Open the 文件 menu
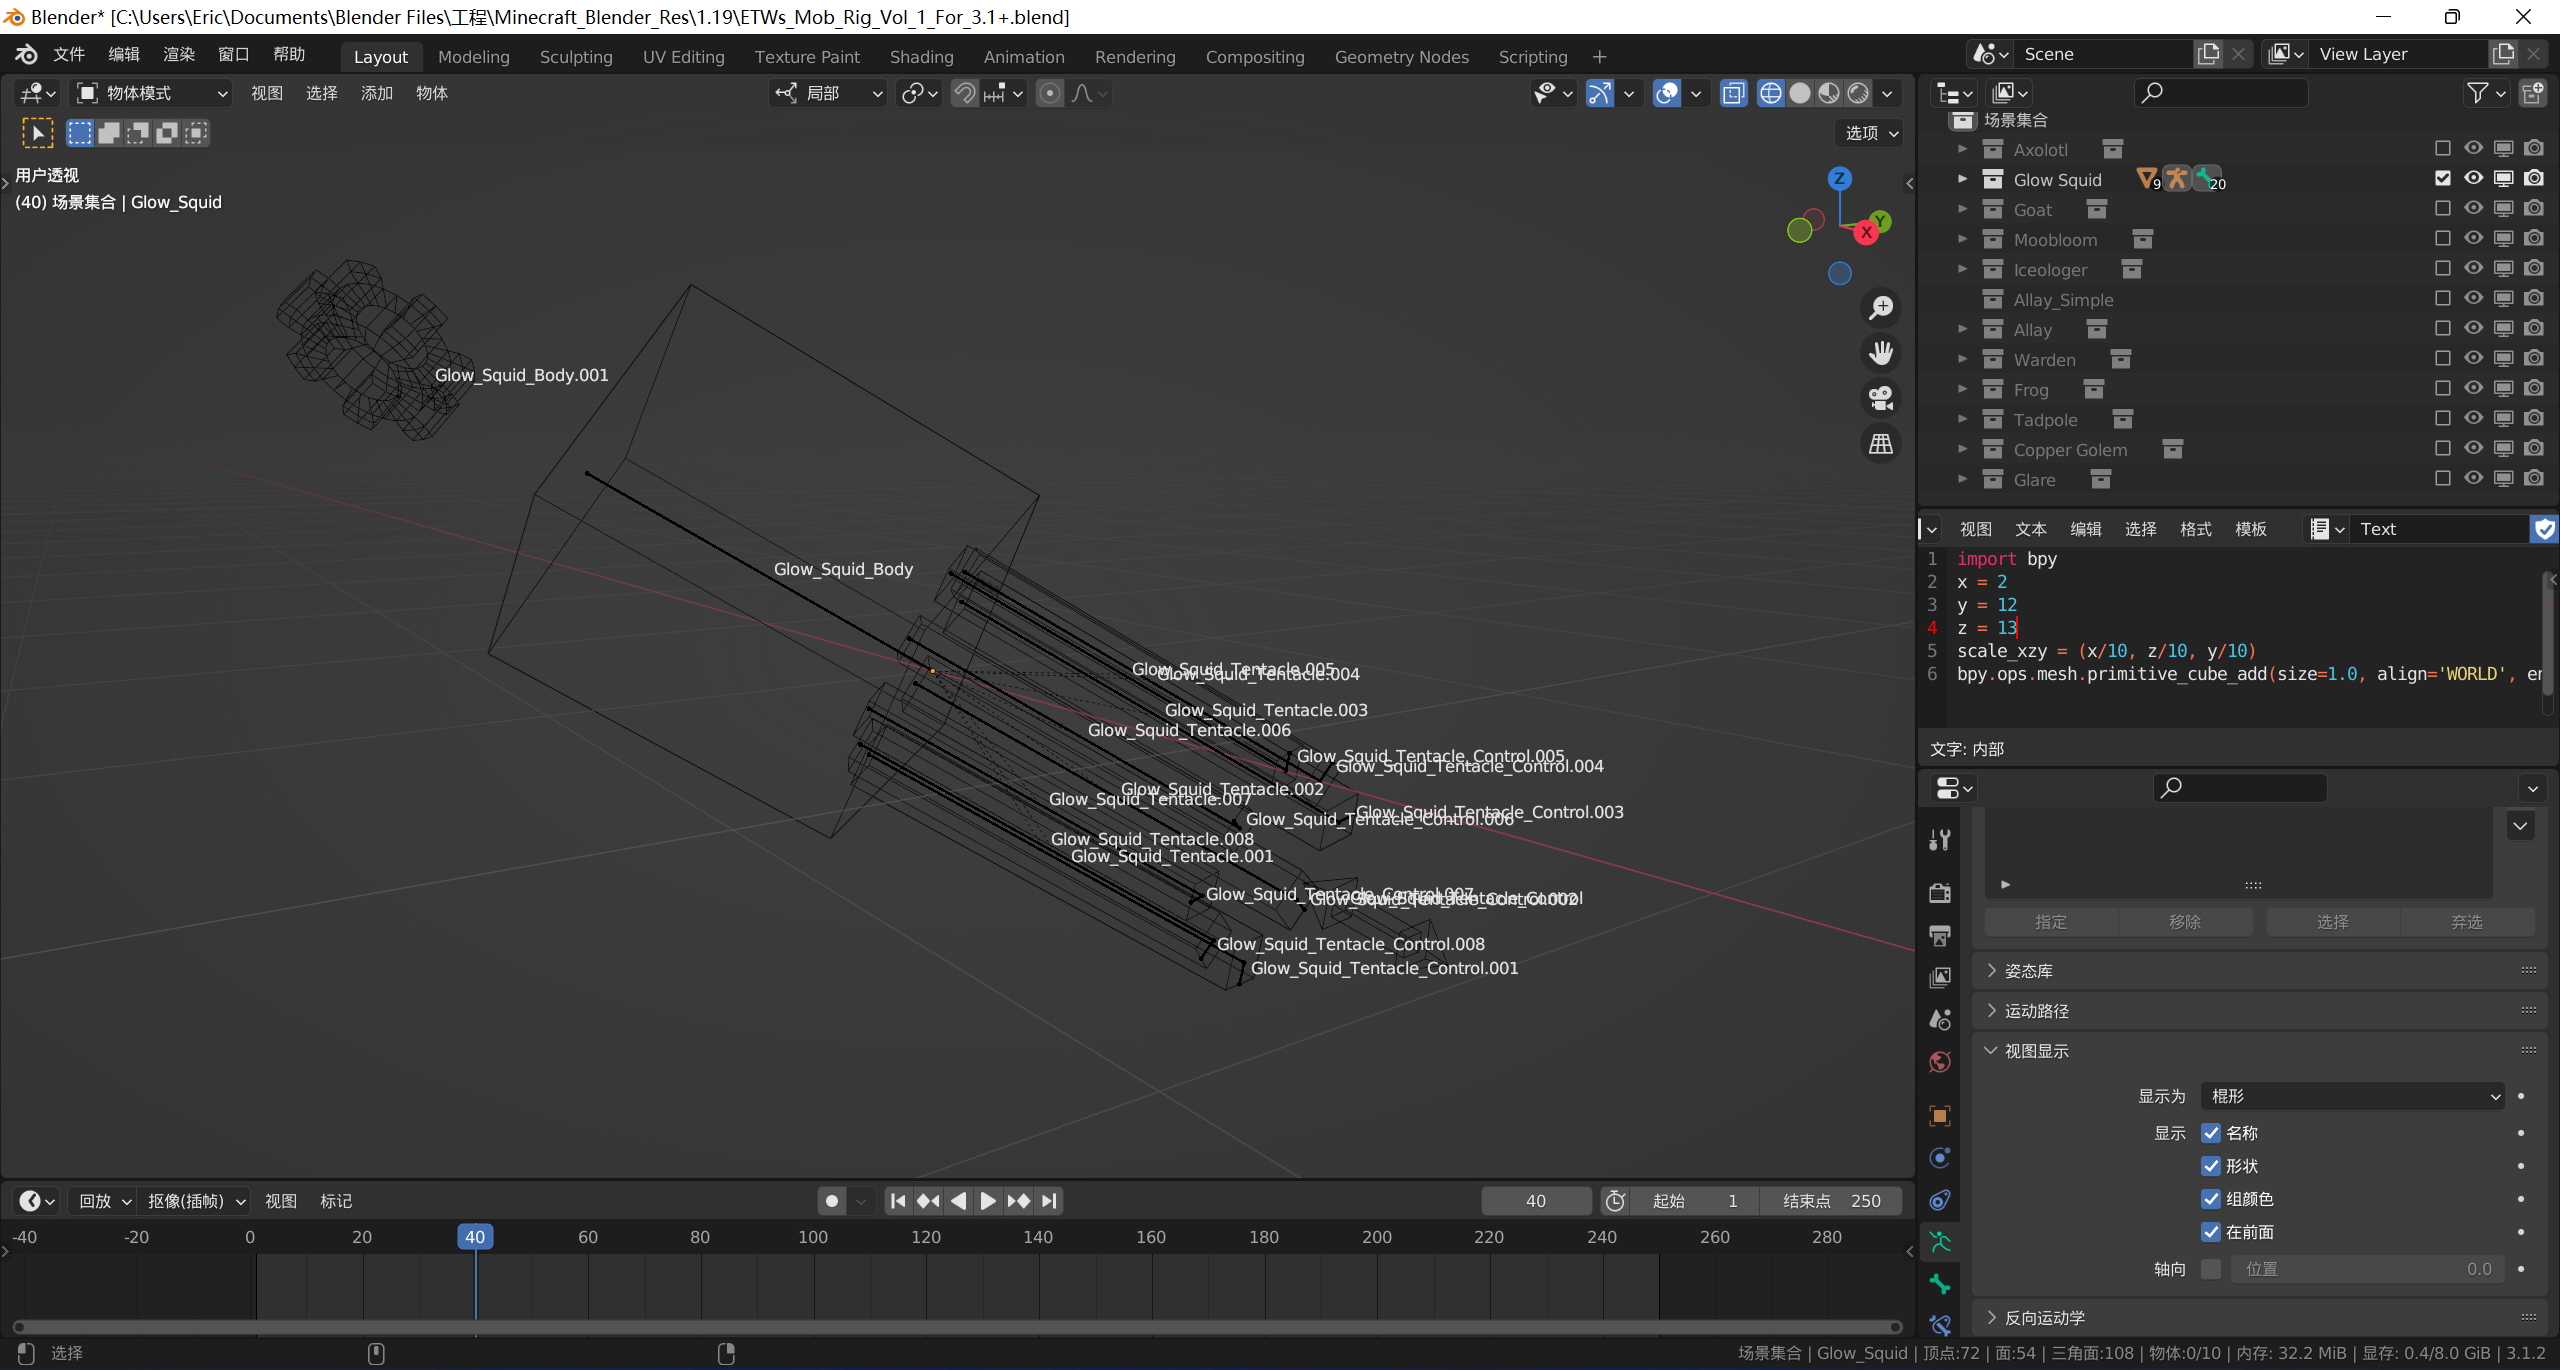2560x1370 pixels. click(69, 55)
